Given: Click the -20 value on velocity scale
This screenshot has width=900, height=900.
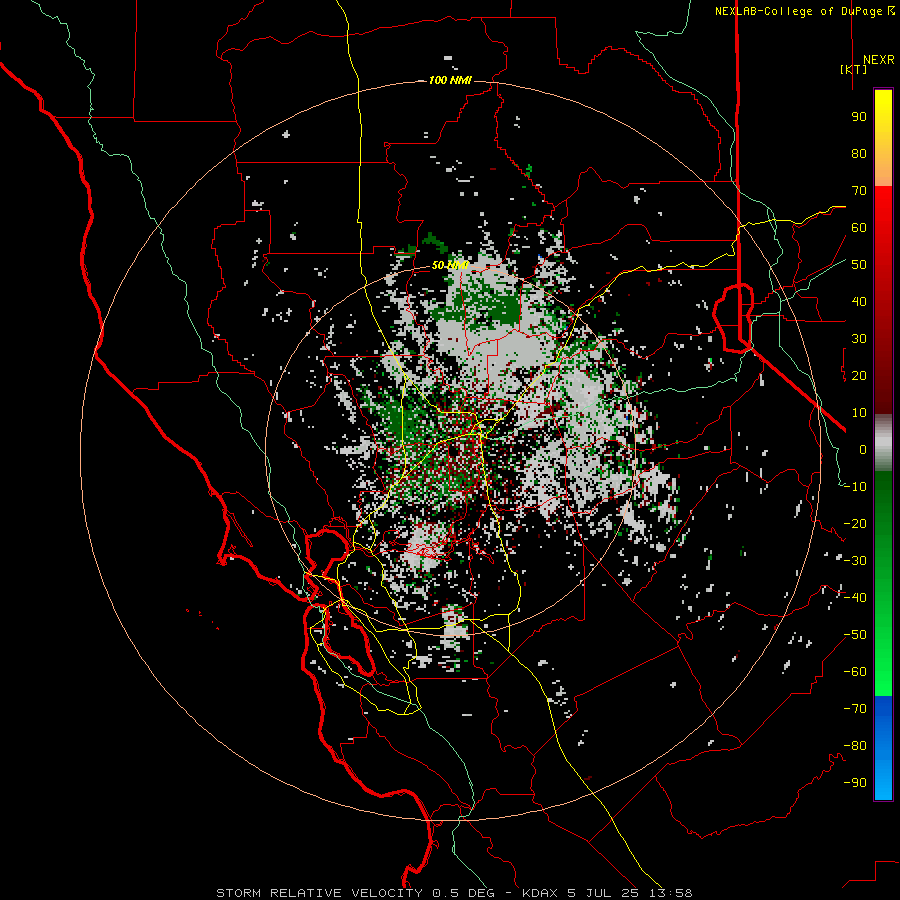Looking at the screenshot, I should pyautogui.click(x=855, y=523).
